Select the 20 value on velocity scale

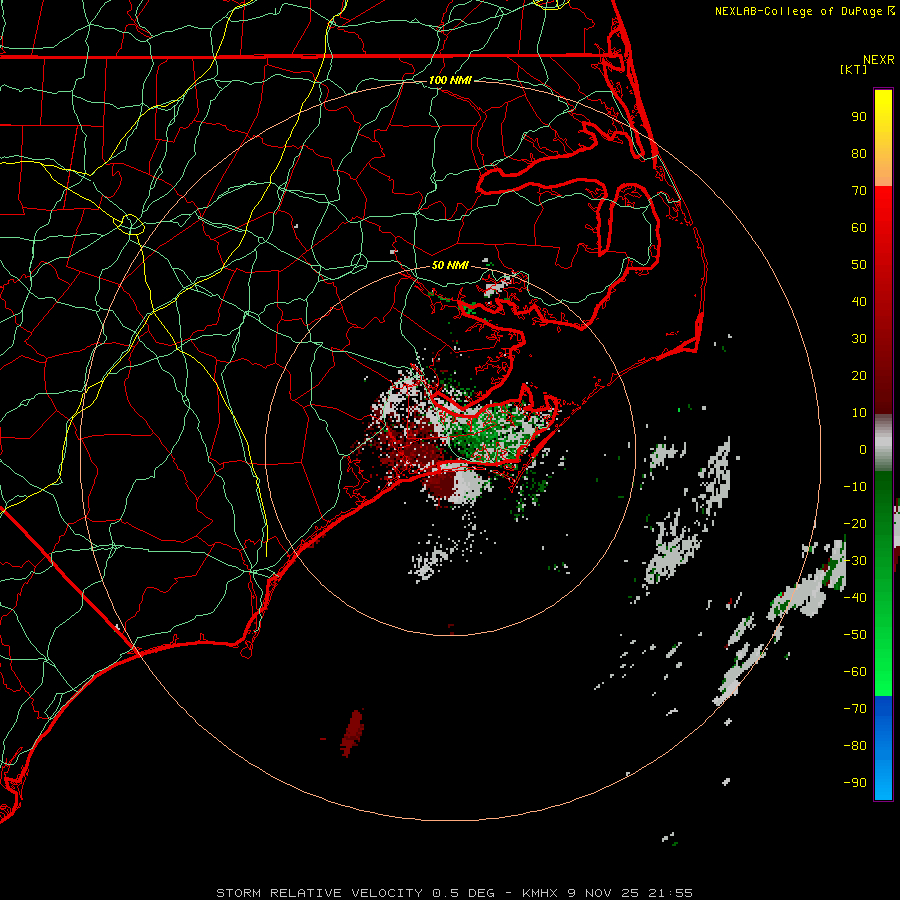coord(859,375)
